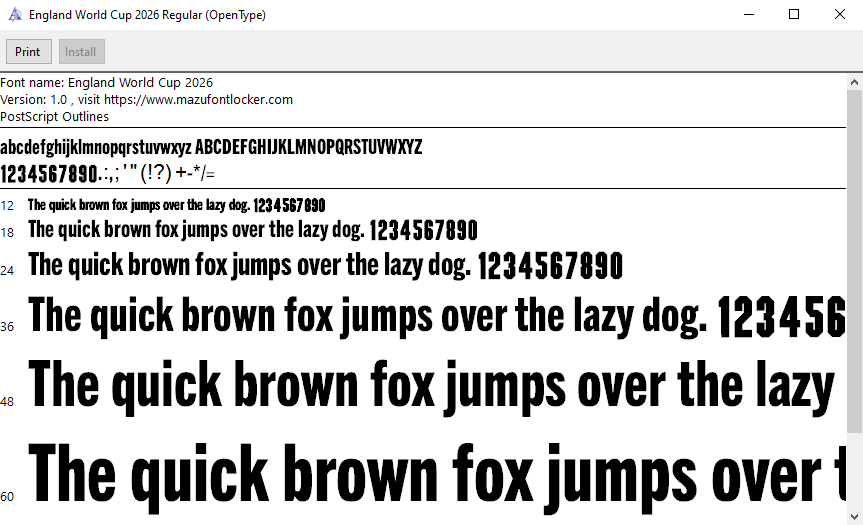Minimize the font viewer window

click(x=748, y=15)
